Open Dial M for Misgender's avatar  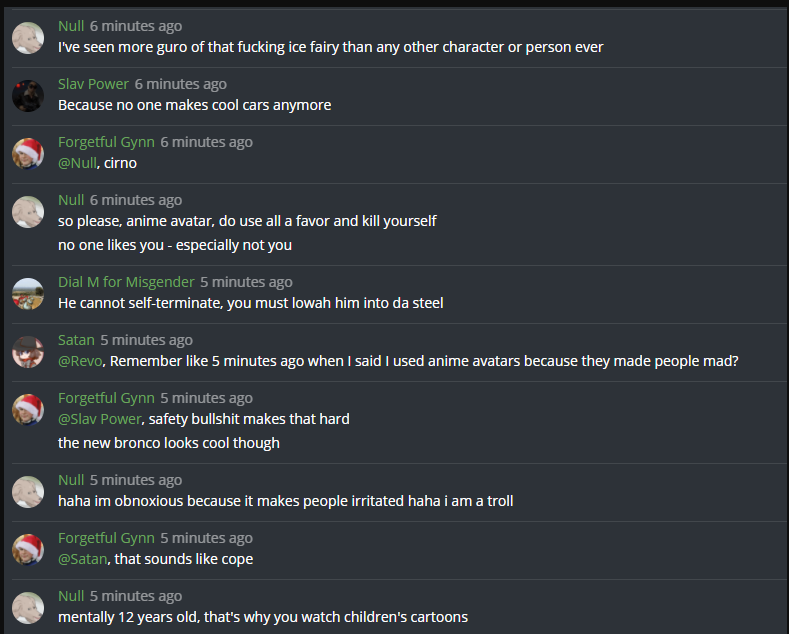28,294
